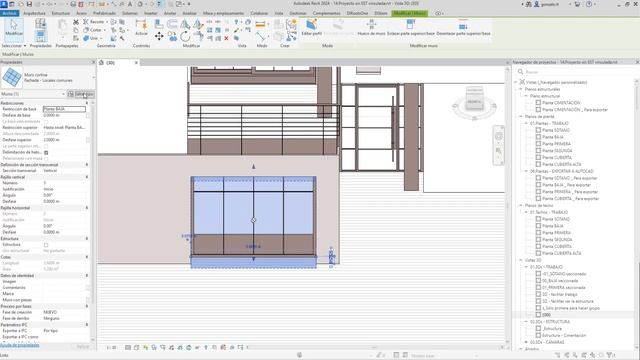640x360 pixels.
Task: Click the scissors cut clipboard icon
Action: click(76, 22)
